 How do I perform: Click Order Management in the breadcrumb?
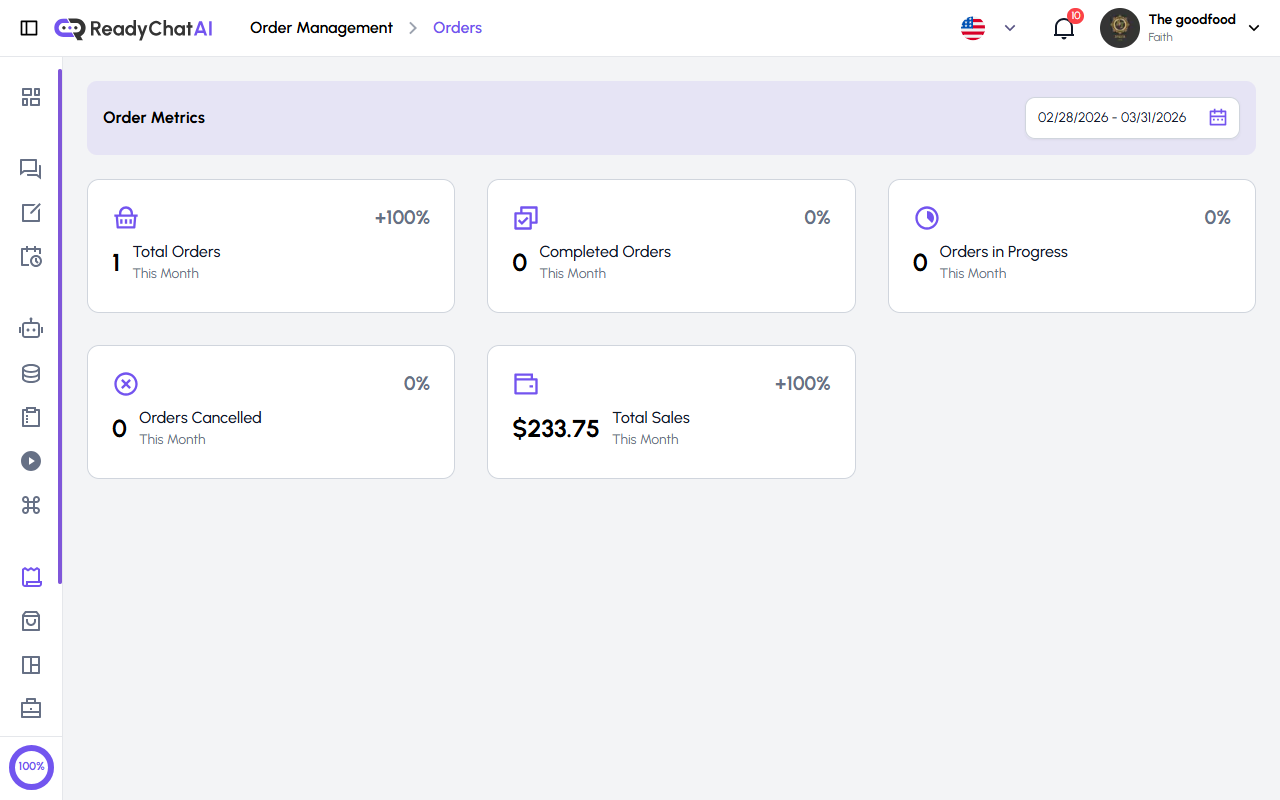coord(321,27)
